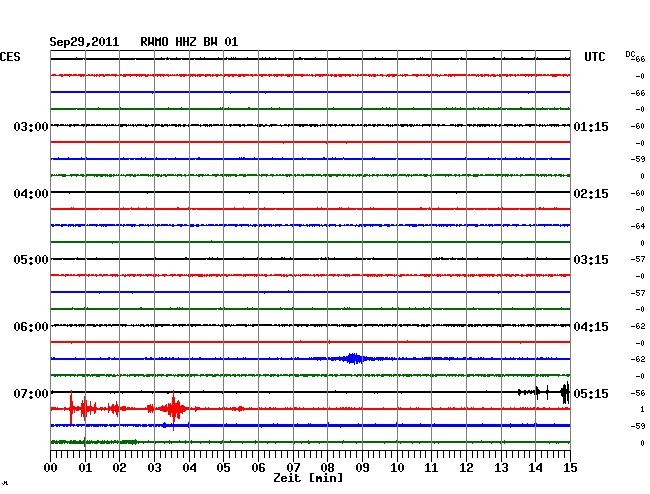Click minute 04 on the time axis
The width and height of the screenshot is (650, 494).
[x=189, y=467]
